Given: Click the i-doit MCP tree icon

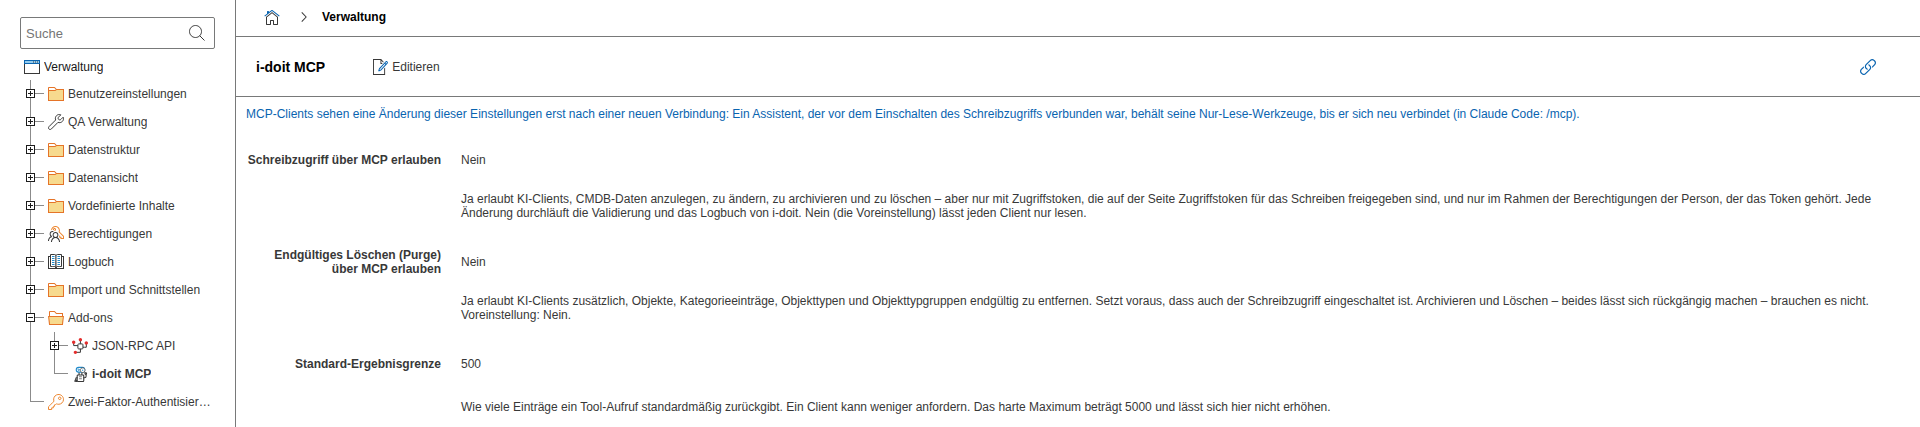Looking at the screenshot, I should (x=80, y=374).
